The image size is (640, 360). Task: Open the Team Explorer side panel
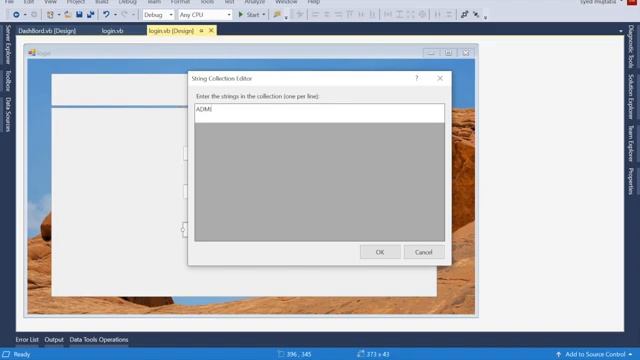tap(631, 144)
